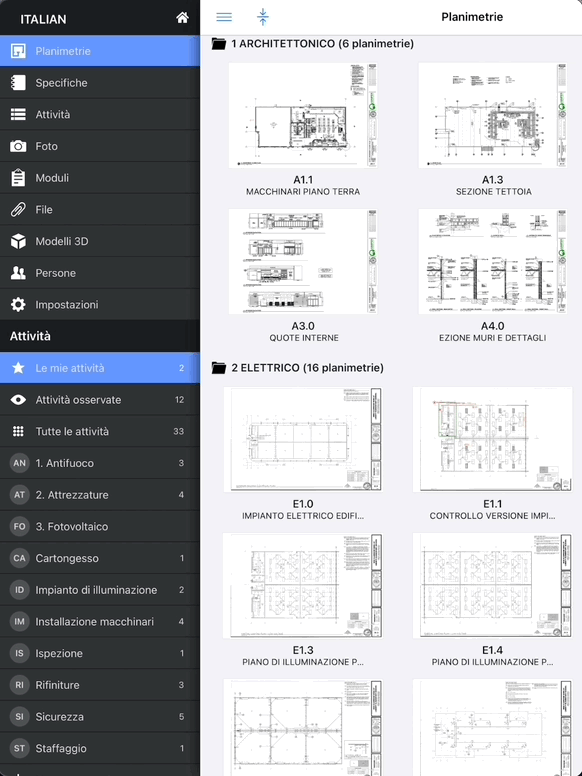The image size is (582, 776).
Task: Click the collapse-all sections icon
Action: [263, 17]
